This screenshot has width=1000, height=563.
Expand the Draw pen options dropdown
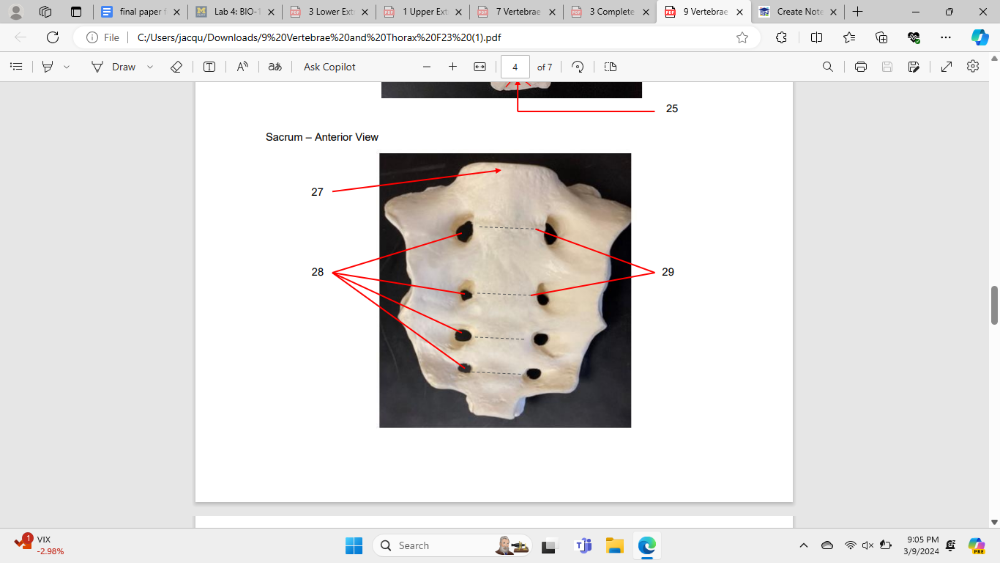pyautogui.click(x=150, y=67)
